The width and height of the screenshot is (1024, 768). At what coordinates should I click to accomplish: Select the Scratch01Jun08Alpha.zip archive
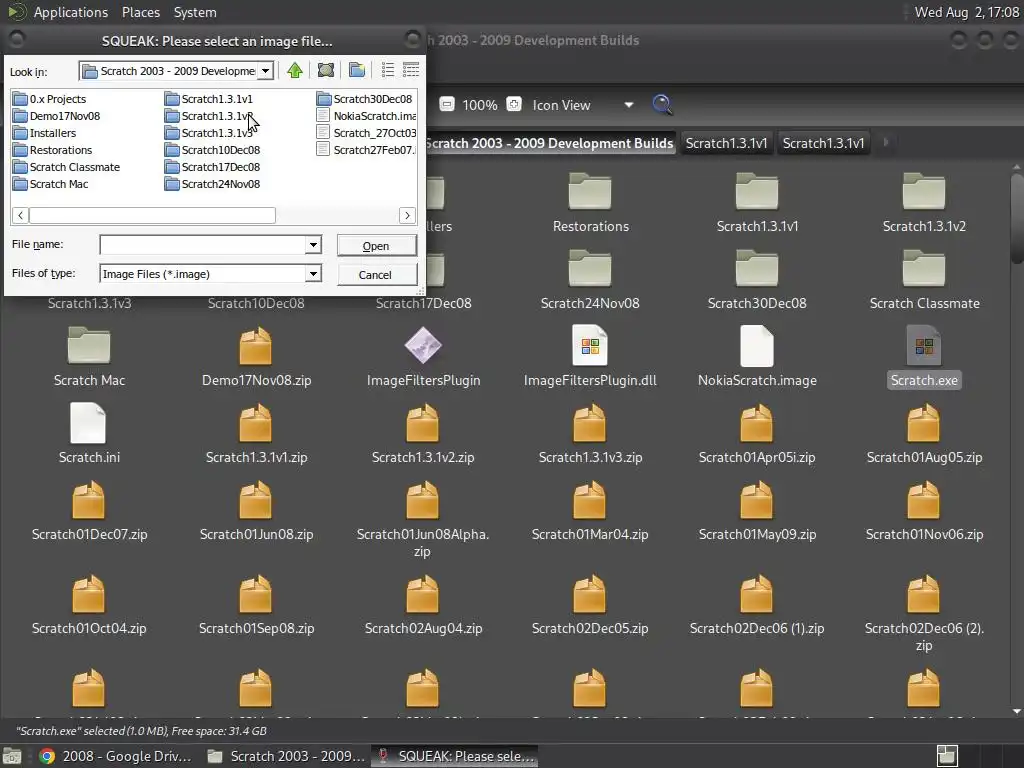[x=423, y=519]
